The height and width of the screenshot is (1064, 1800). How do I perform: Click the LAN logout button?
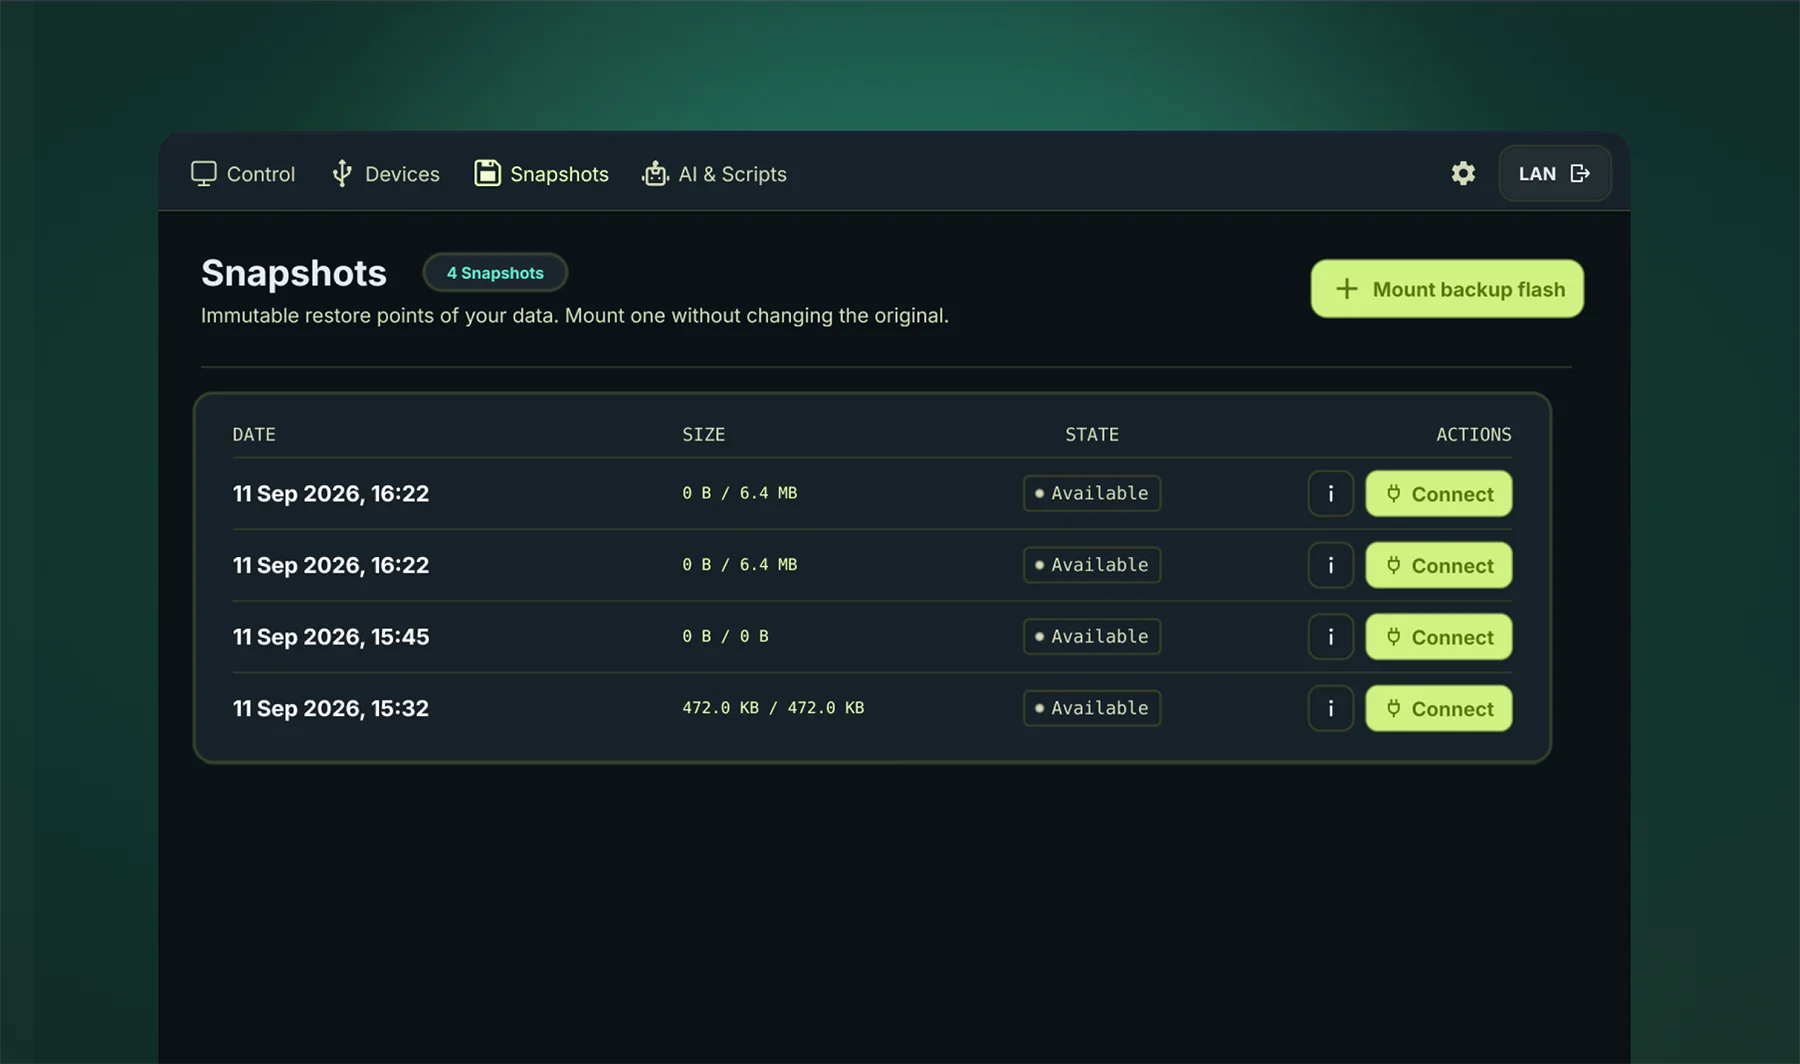[x=1554, y=173]
